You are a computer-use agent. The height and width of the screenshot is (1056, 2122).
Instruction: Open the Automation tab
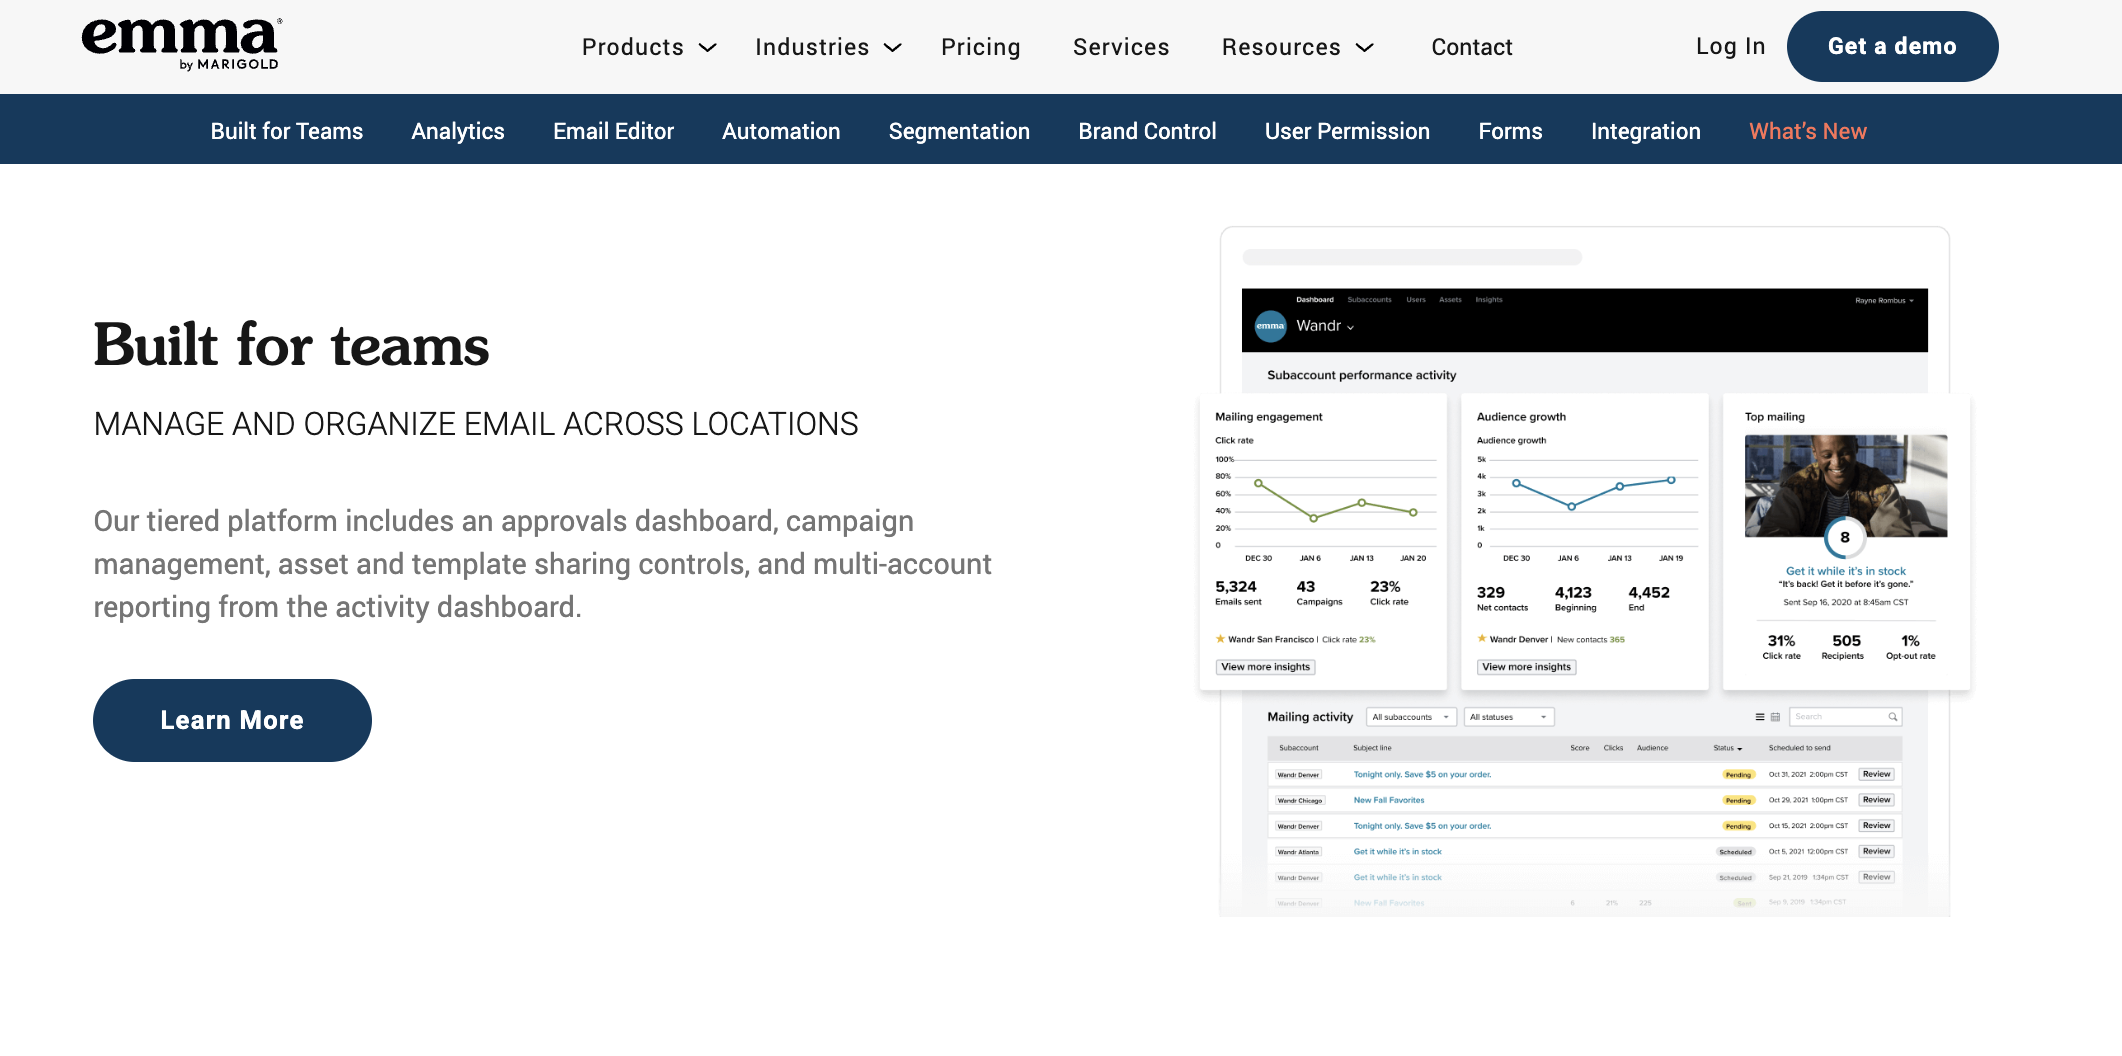coord(781,131)
